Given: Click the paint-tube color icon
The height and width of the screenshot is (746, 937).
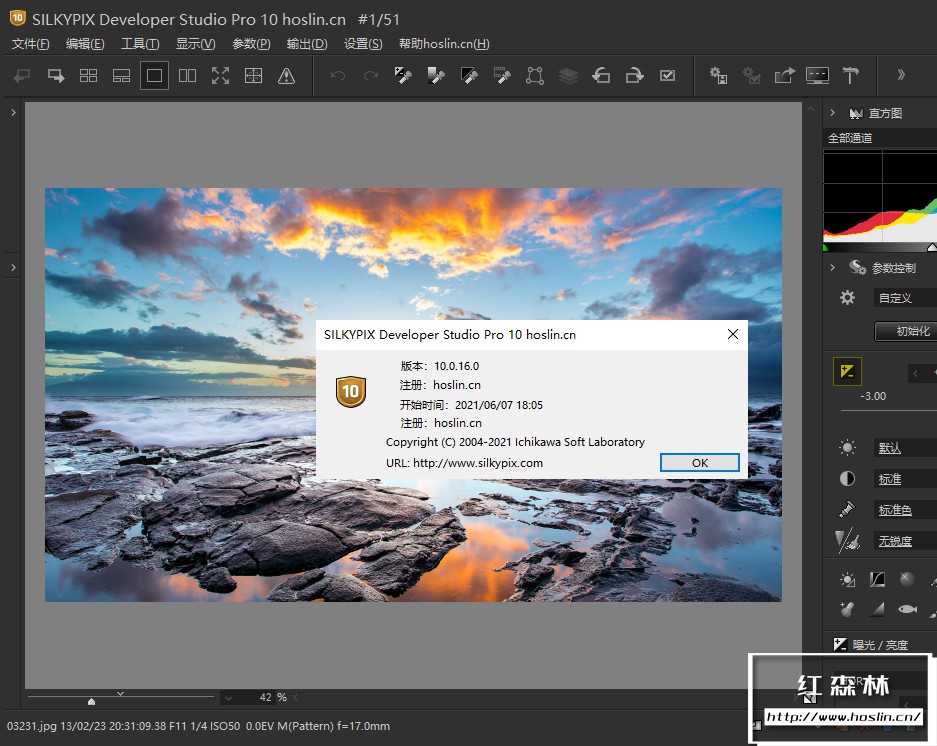Looking at the screenshot, I should coord(847,509).
